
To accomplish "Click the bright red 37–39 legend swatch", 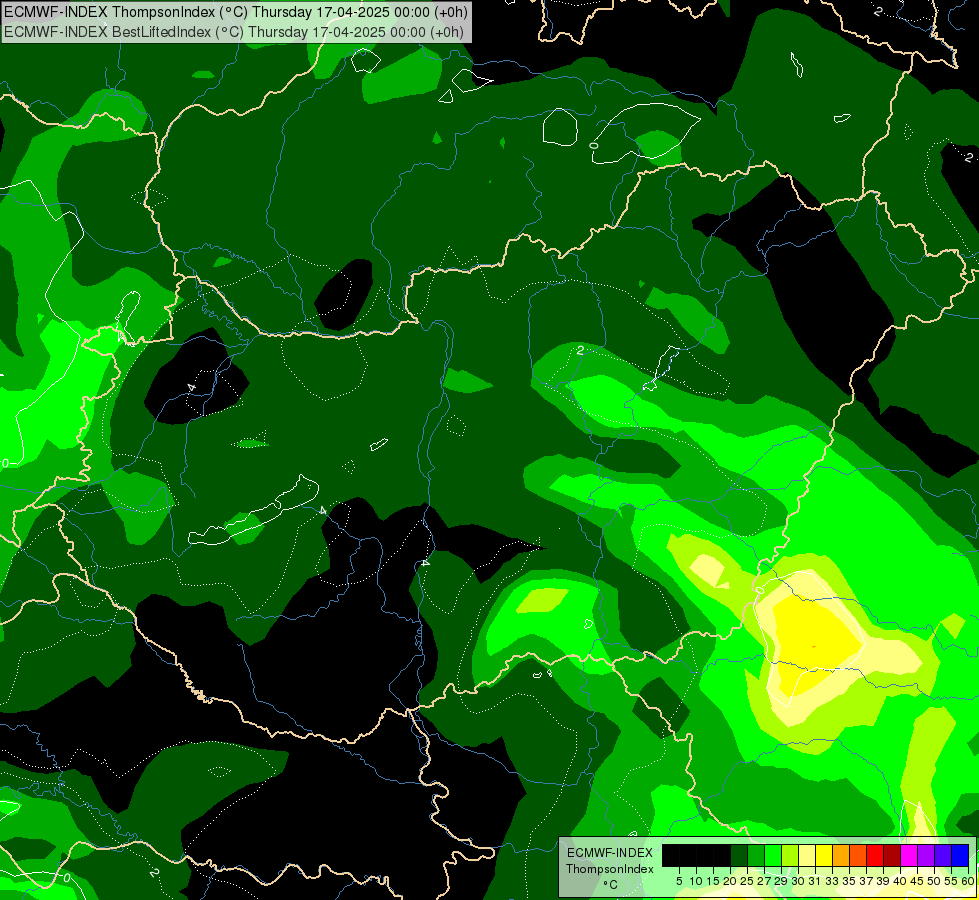I will click(x=875, y=855).
